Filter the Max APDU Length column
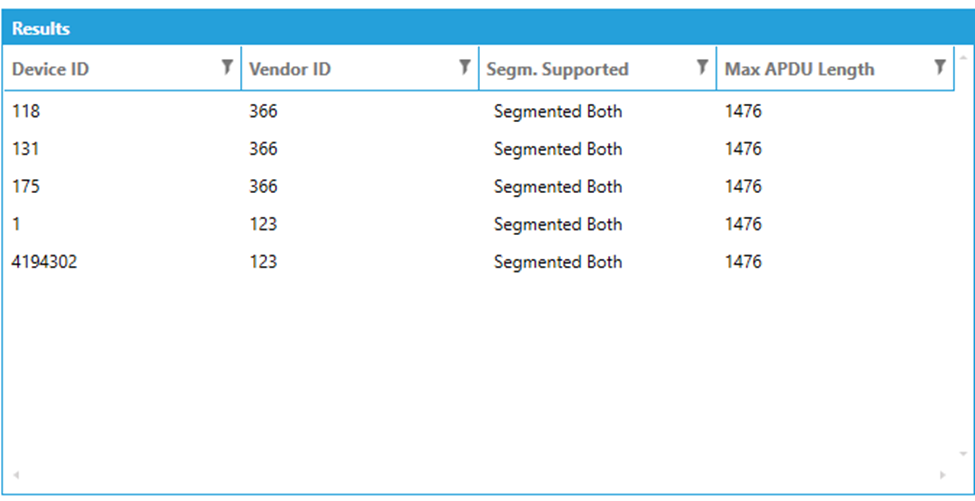This screenshot has width=975, height=501. tap(939, 68)
